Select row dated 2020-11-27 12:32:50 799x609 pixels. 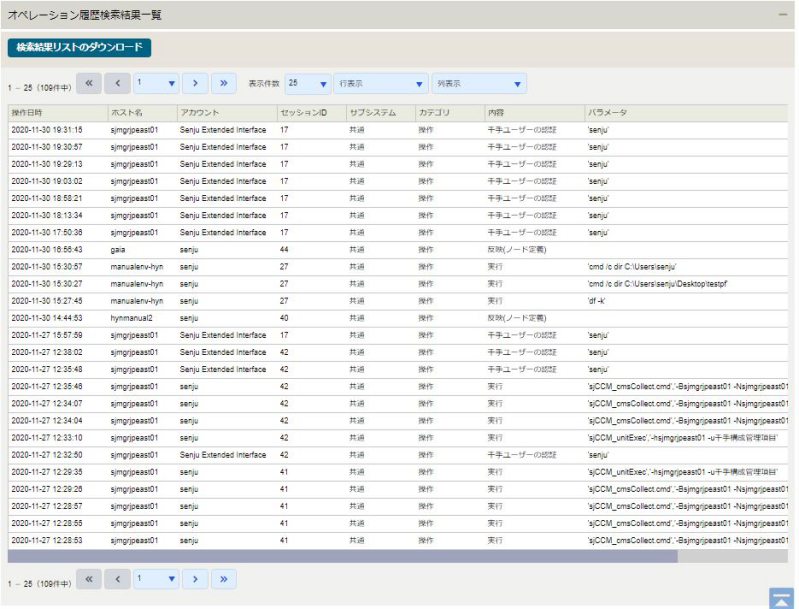click(398, 455)
